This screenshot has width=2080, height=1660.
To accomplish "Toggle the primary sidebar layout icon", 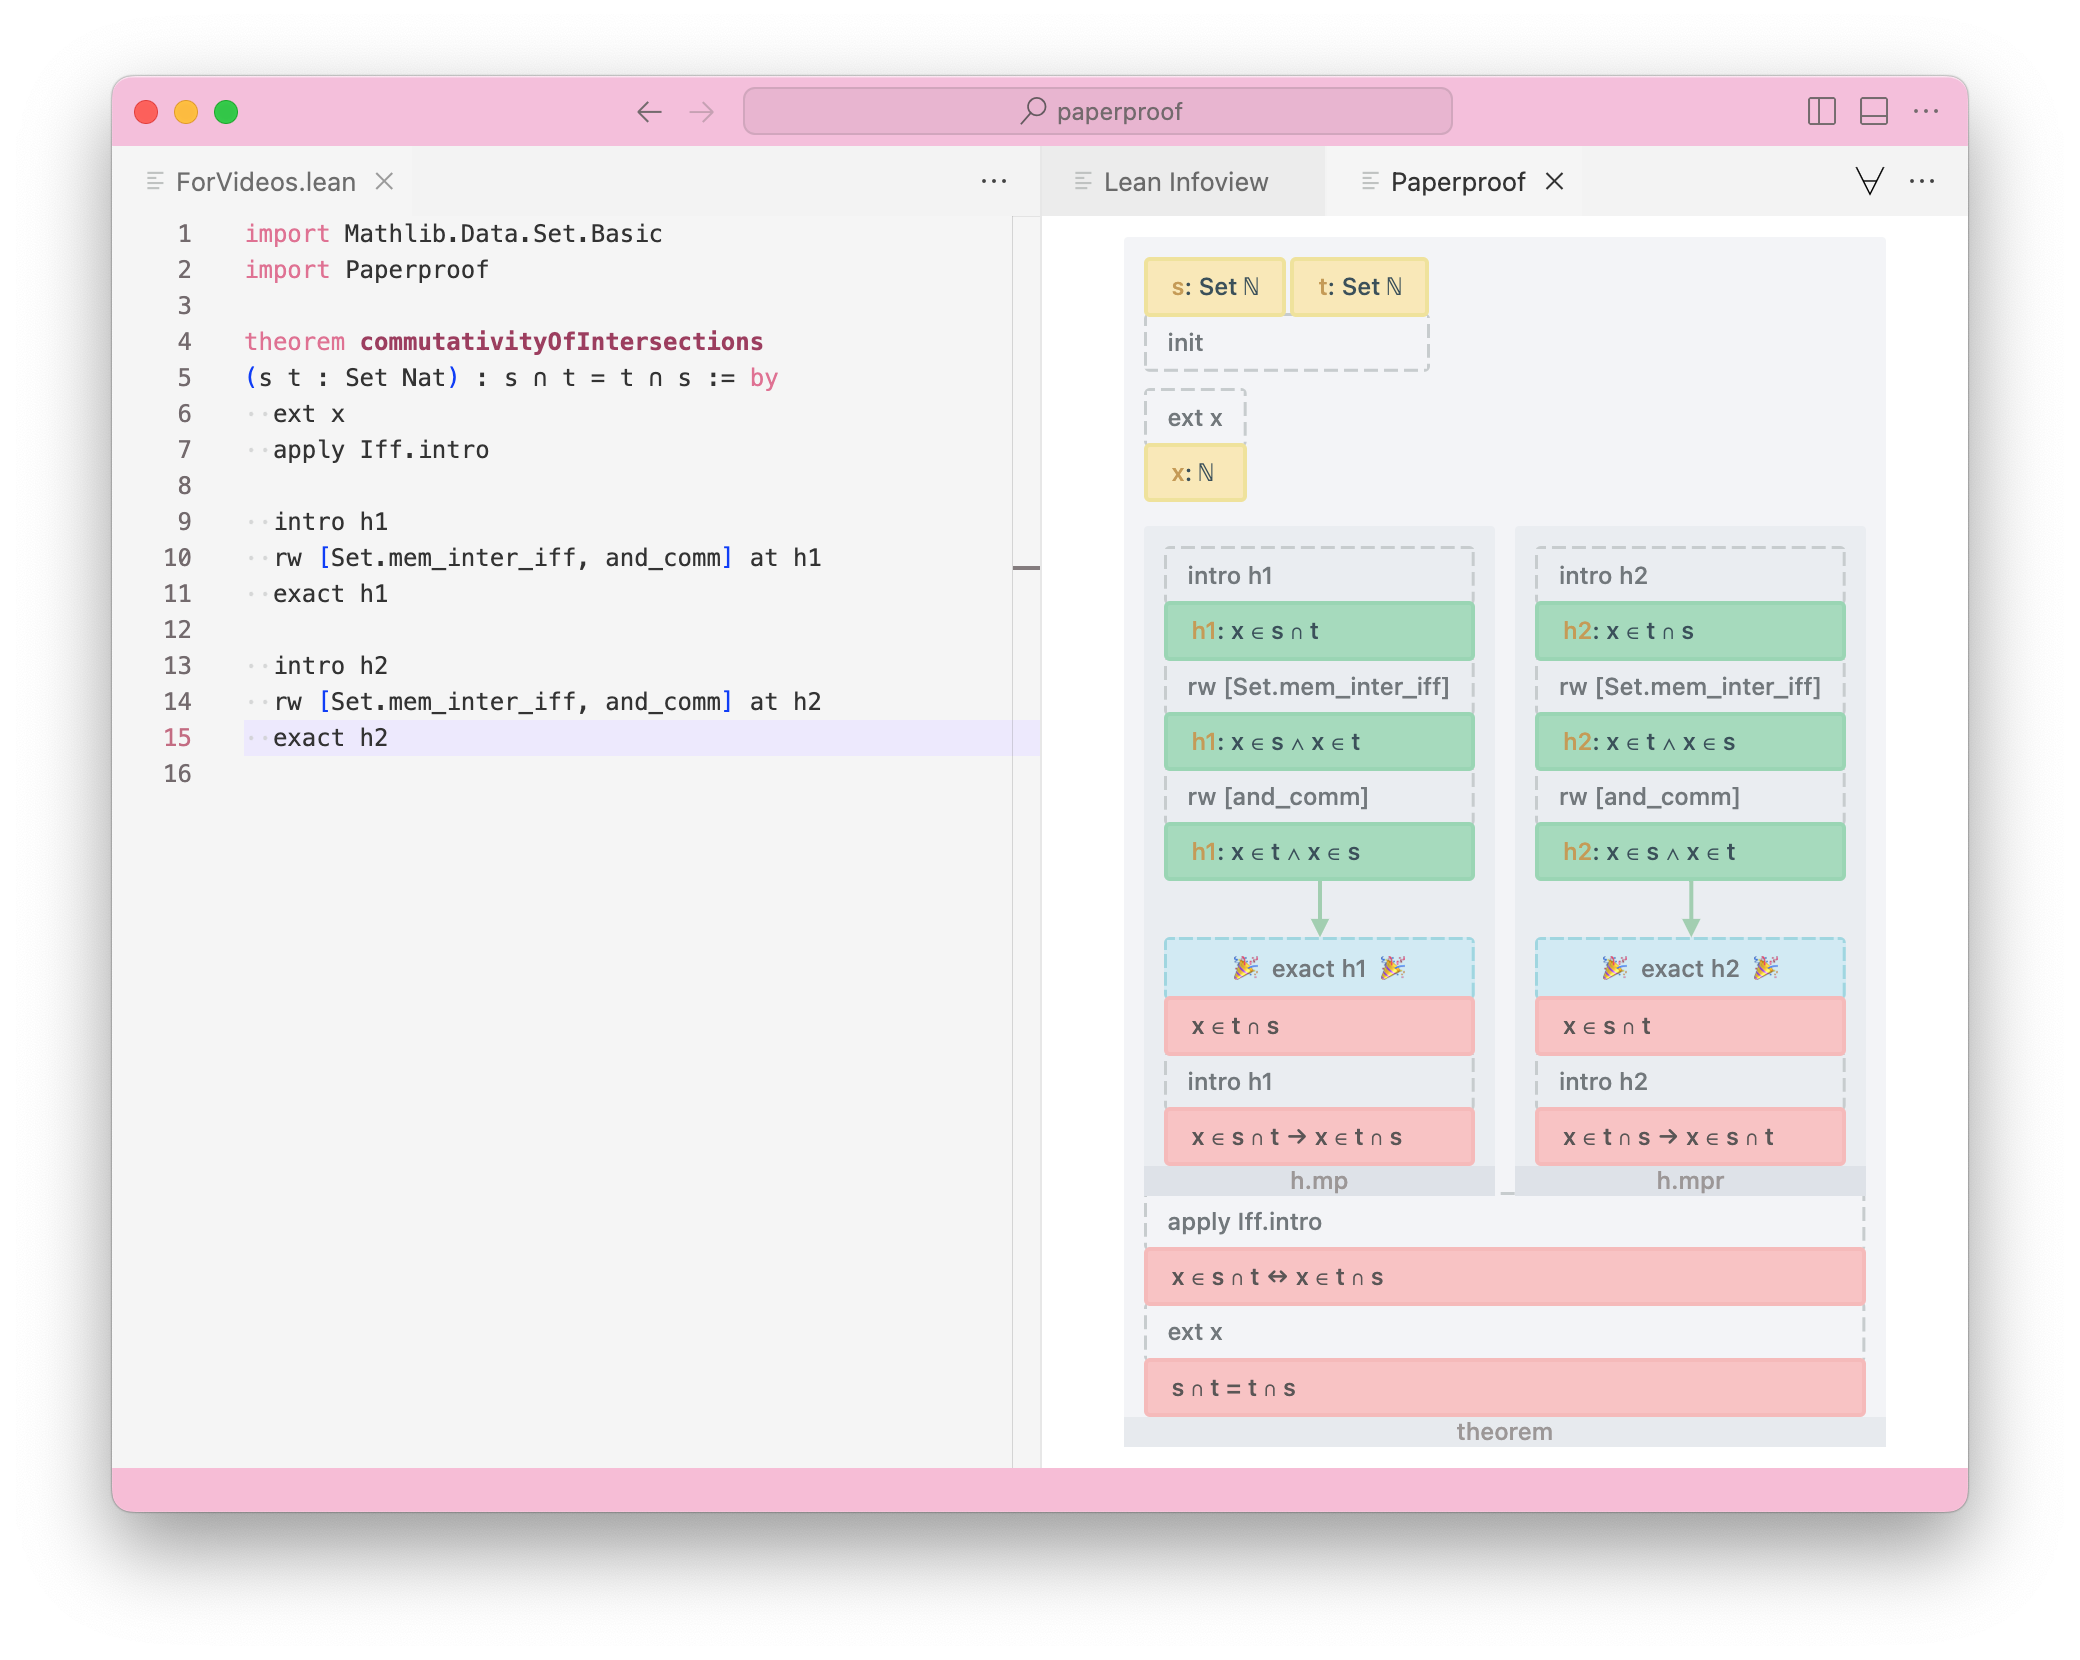I will point(1821,112).
